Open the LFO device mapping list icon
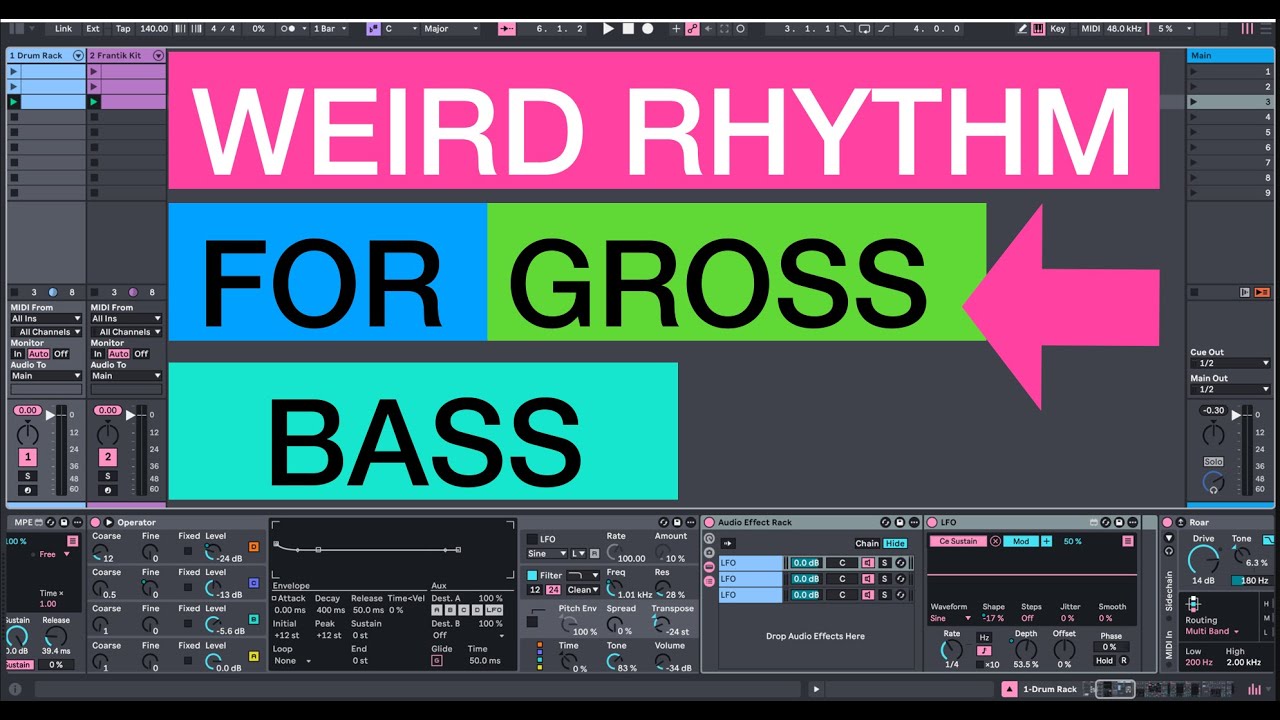Viewport: 1280px width, 720px height. click(1128, 541)
